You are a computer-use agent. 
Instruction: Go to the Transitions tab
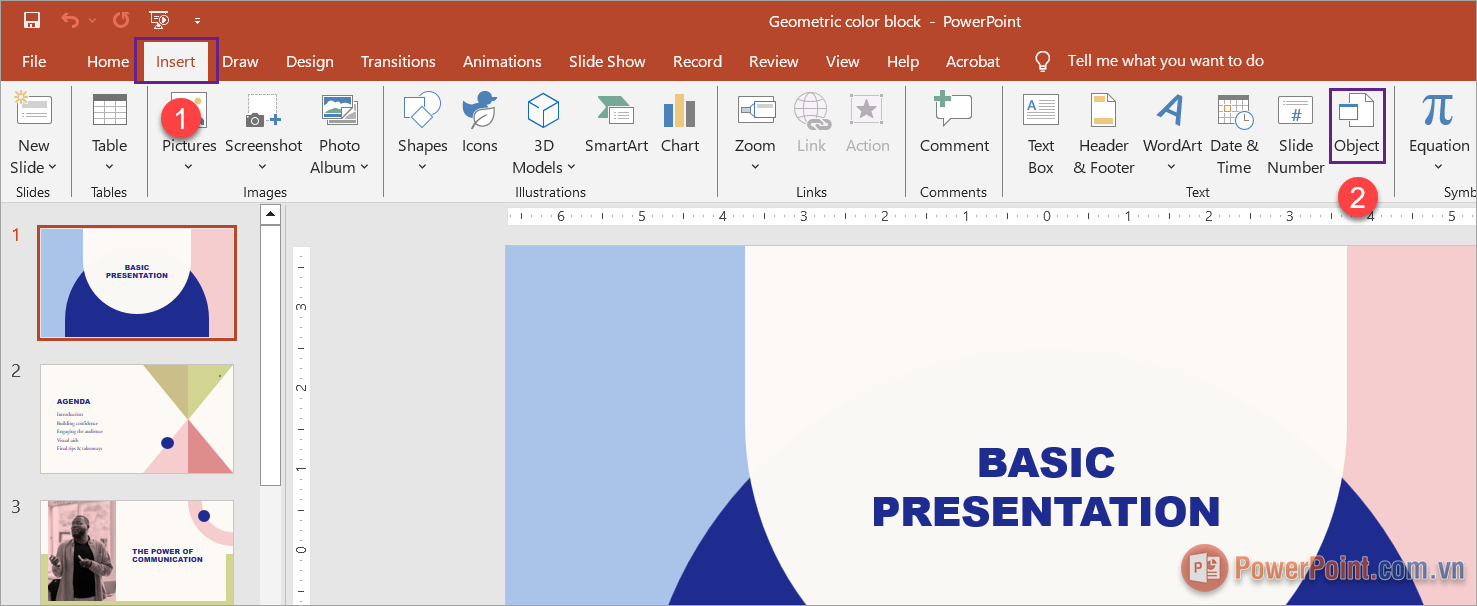(x=398, y=61)
